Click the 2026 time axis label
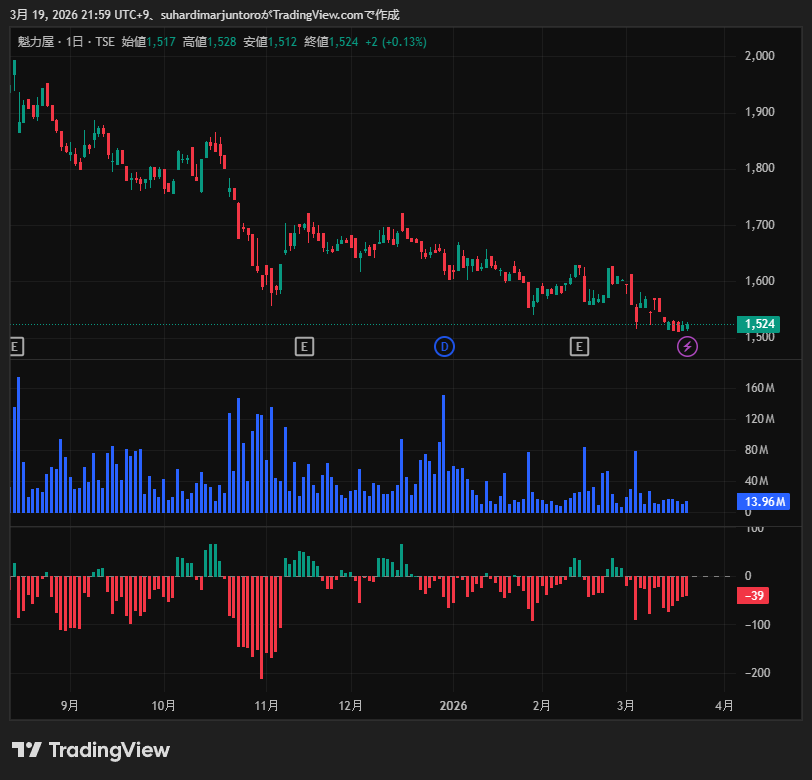The image size is (812, 780). point(453,706)
